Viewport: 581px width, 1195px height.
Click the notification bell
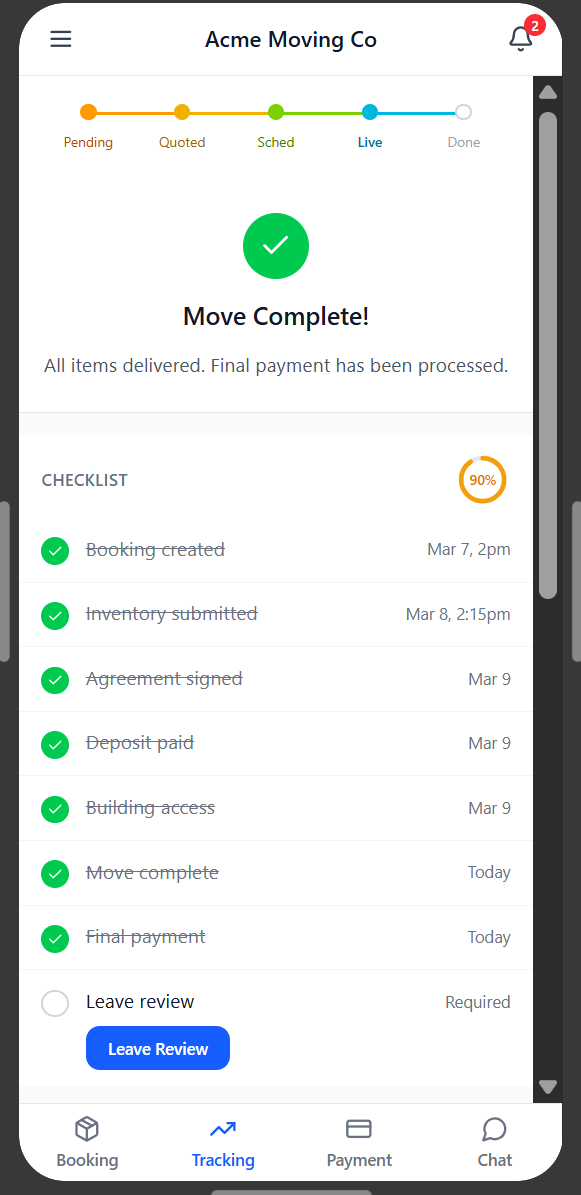click(521, 39)
